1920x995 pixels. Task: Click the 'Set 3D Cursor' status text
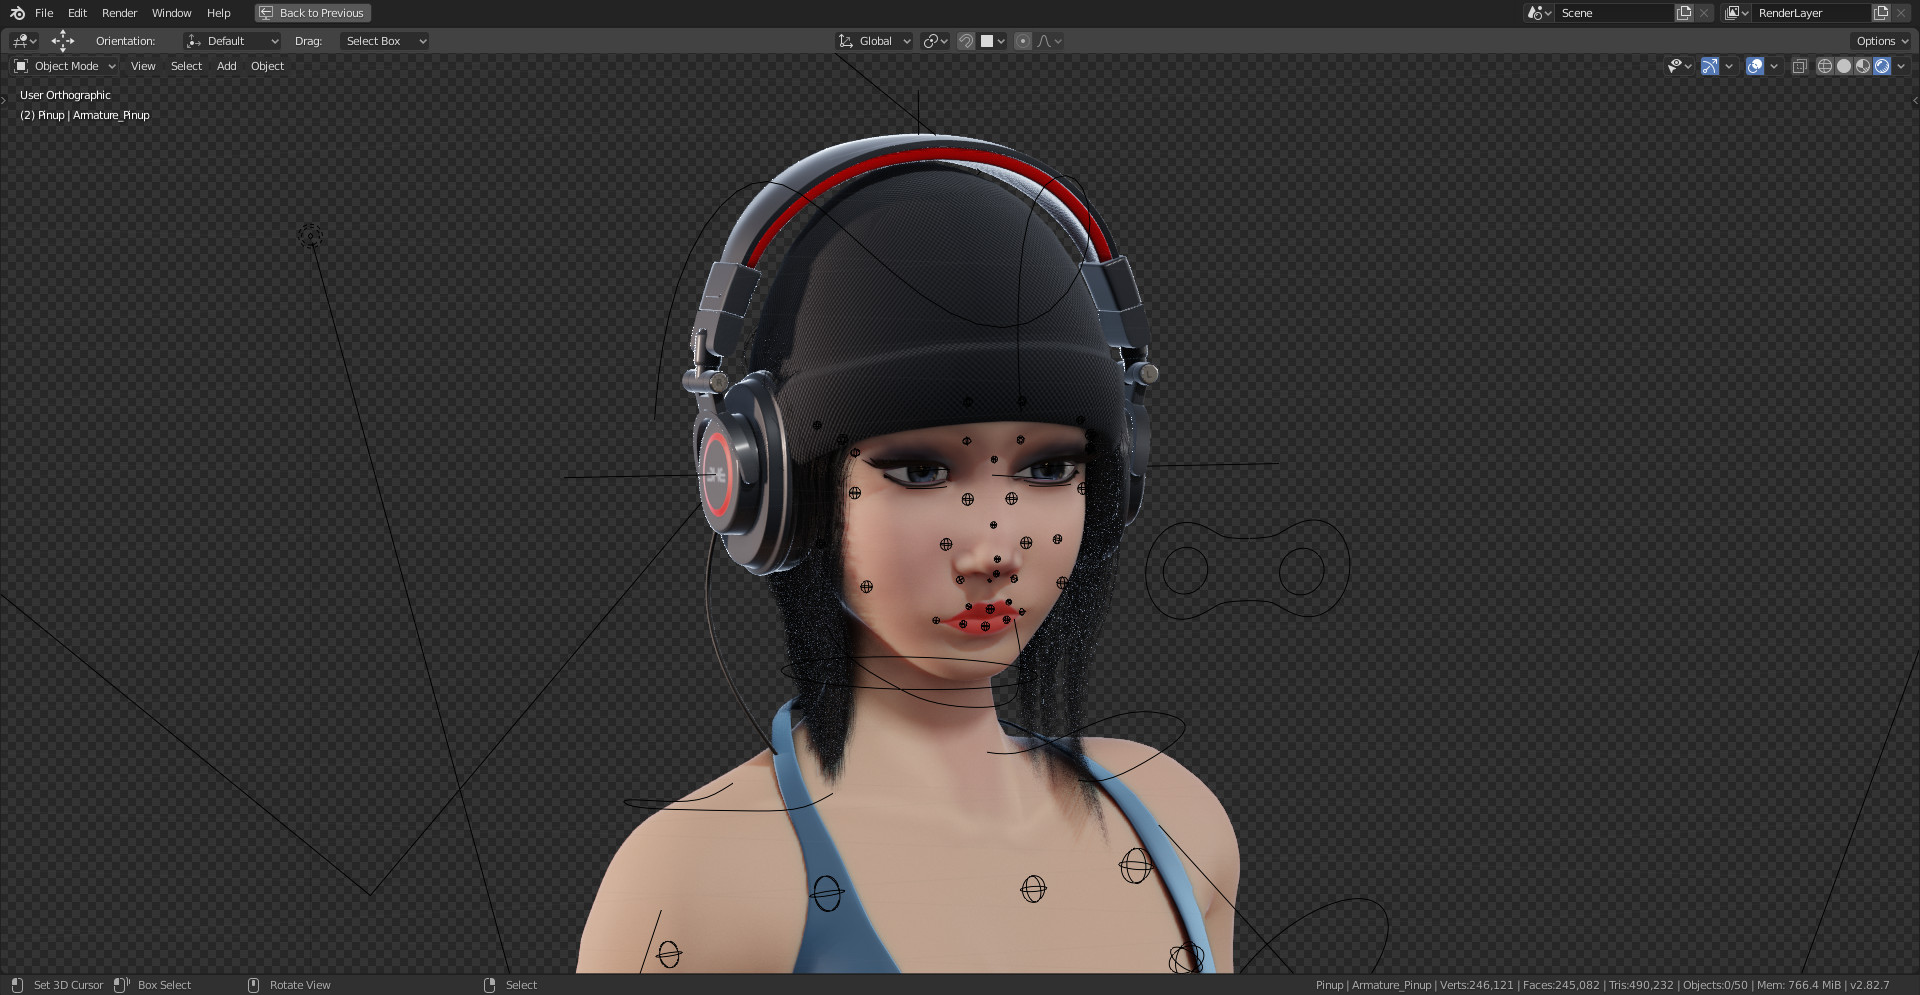pyautogui.click(x=68, y=985)
